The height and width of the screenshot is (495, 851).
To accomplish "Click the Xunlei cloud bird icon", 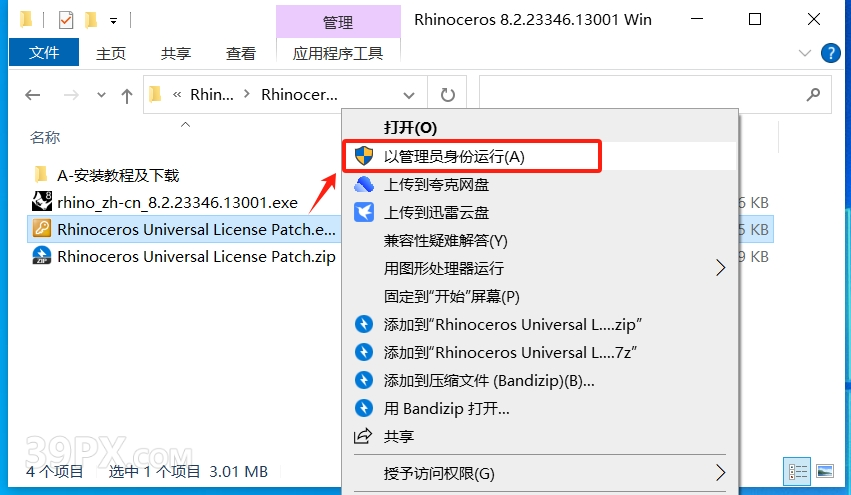I will pos(364,212).
